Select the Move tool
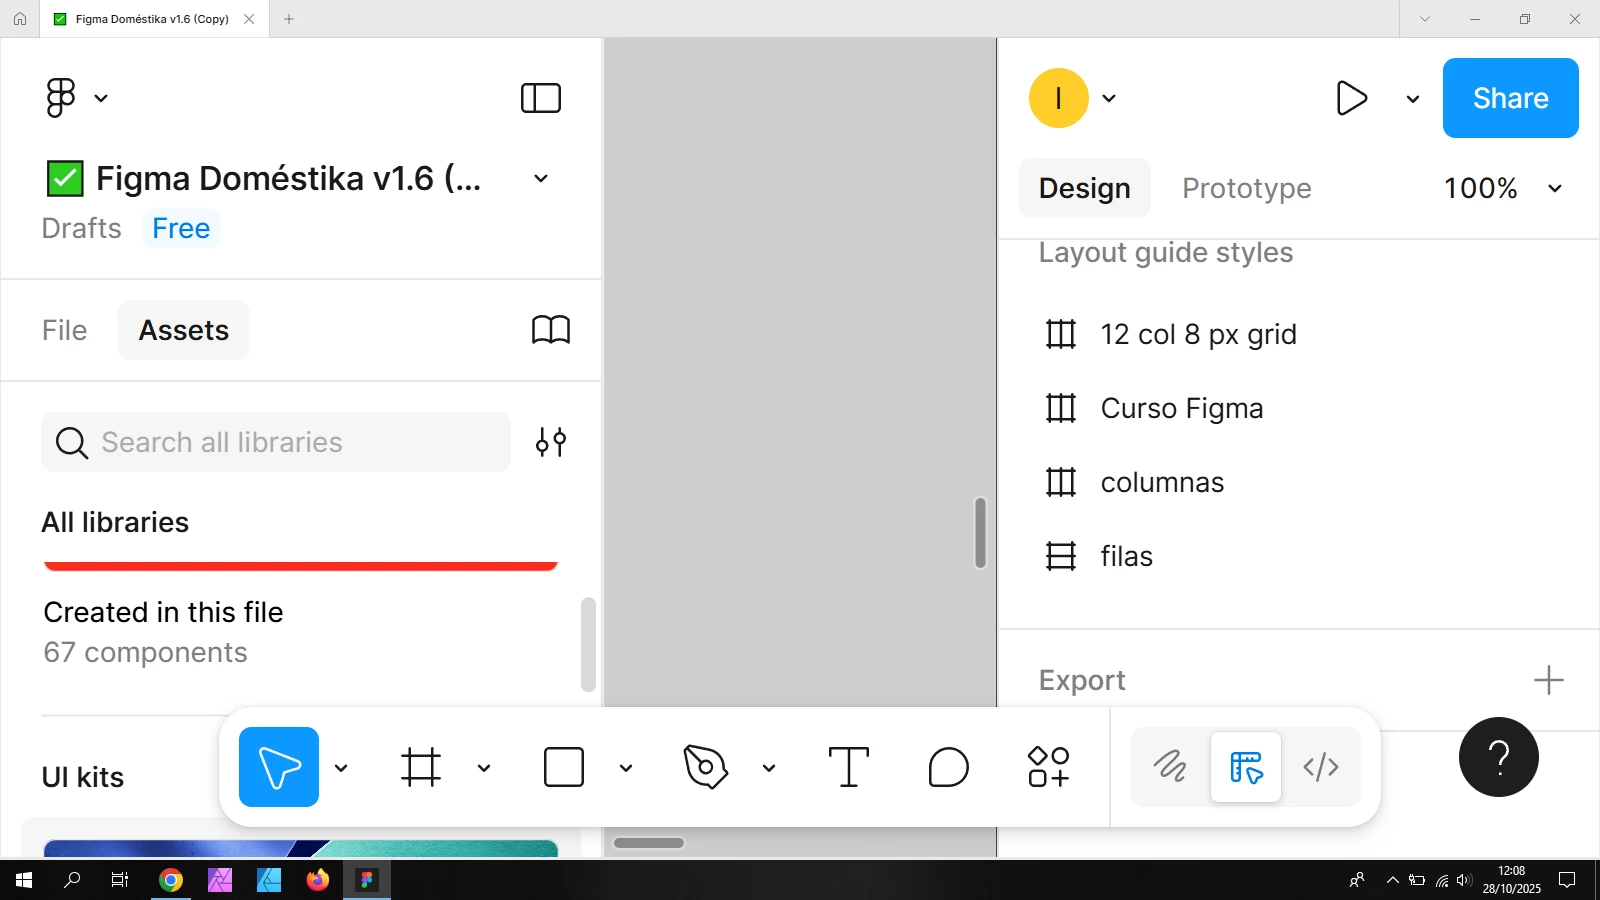 point(279,767)
